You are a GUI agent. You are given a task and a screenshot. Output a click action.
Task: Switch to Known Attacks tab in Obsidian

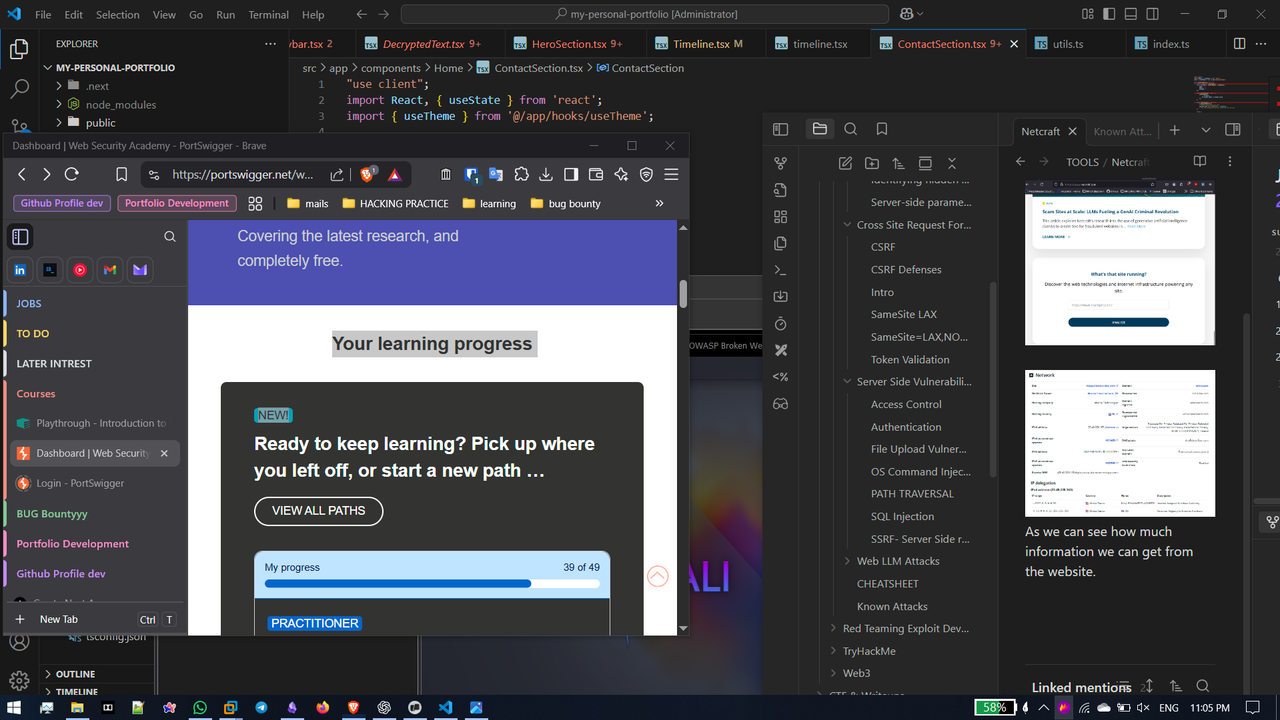point(1122,131)
